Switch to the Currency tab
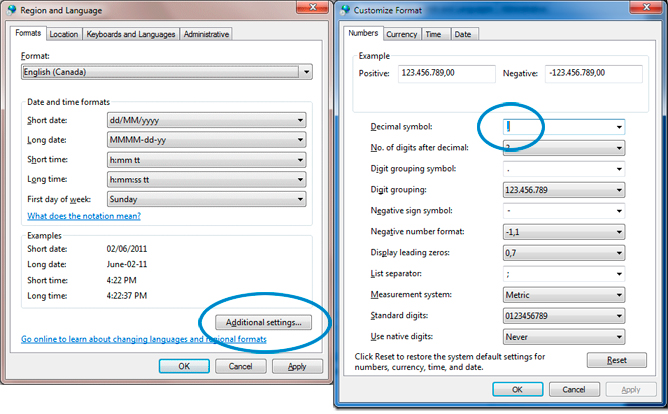 click(402, 34)
